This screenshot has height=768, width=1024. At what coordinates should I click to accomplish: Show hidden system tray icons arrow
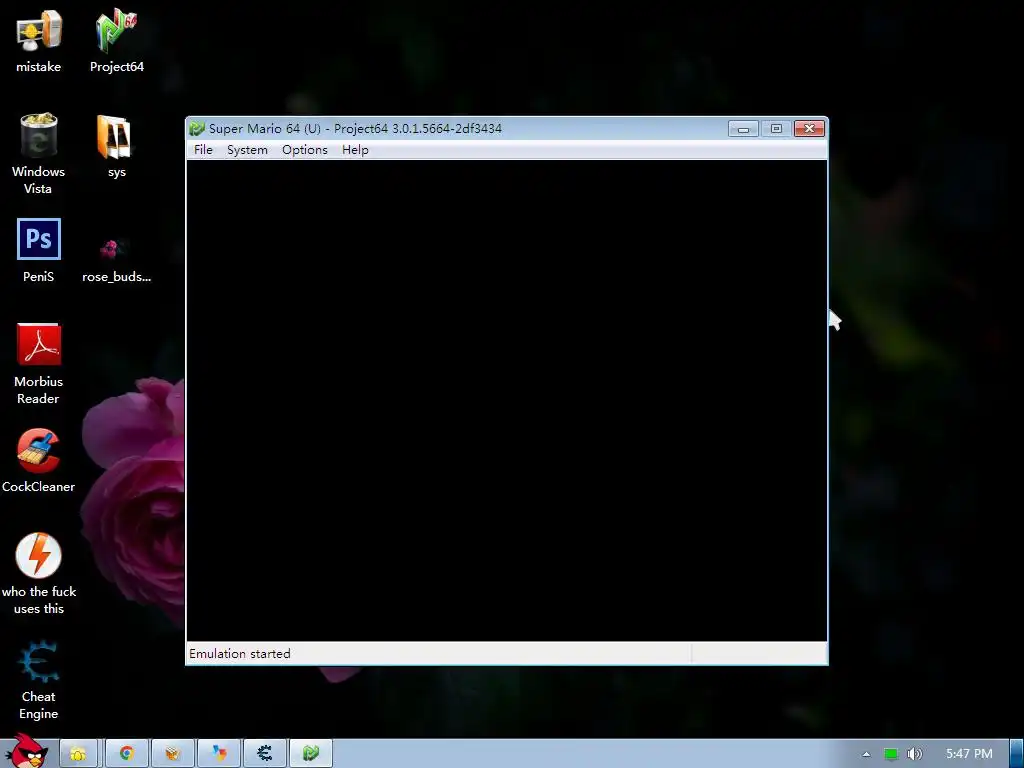click(866, 754)
